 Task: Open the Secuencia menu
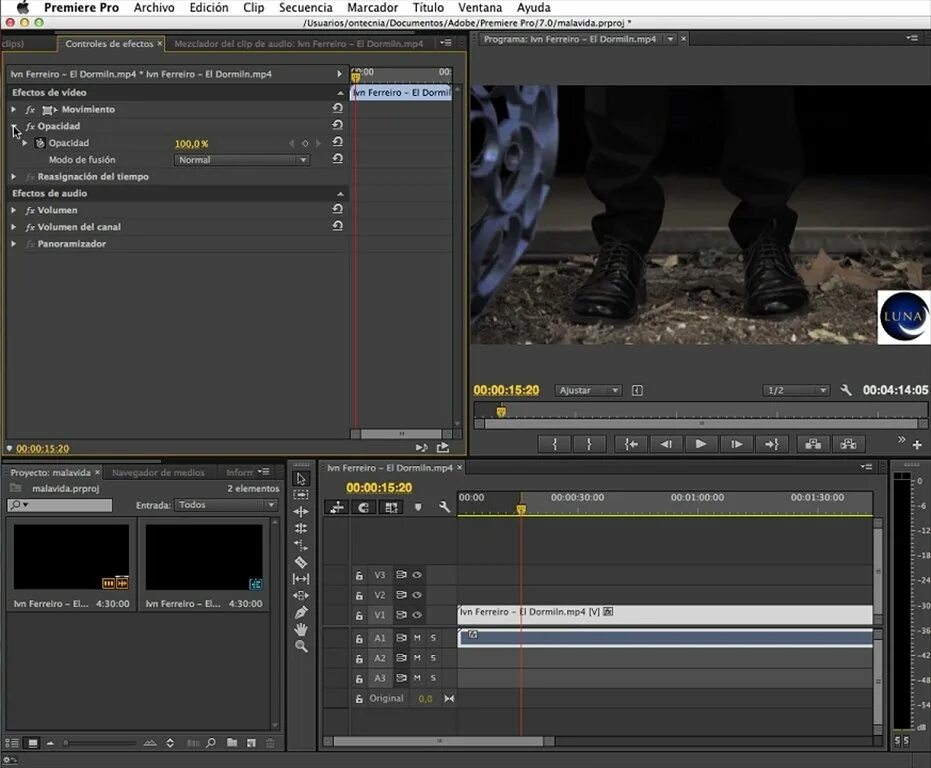click(x=305, y=8)
